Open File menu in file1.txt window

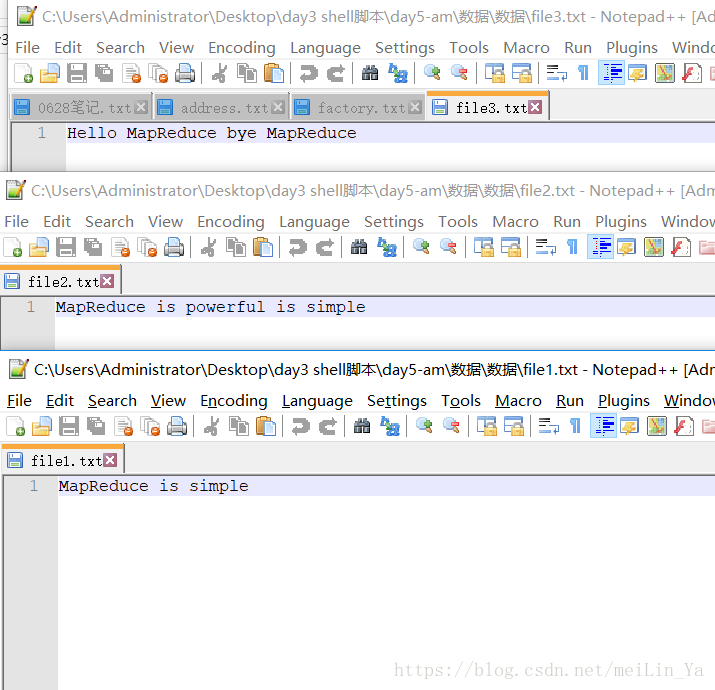coord(19,400)
